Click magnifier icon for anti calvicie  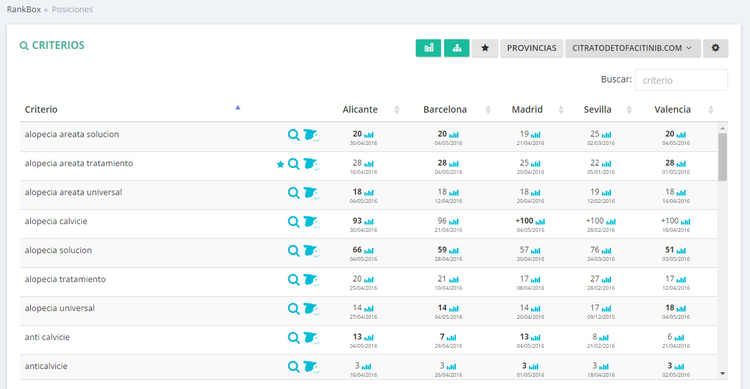(294, 338)
